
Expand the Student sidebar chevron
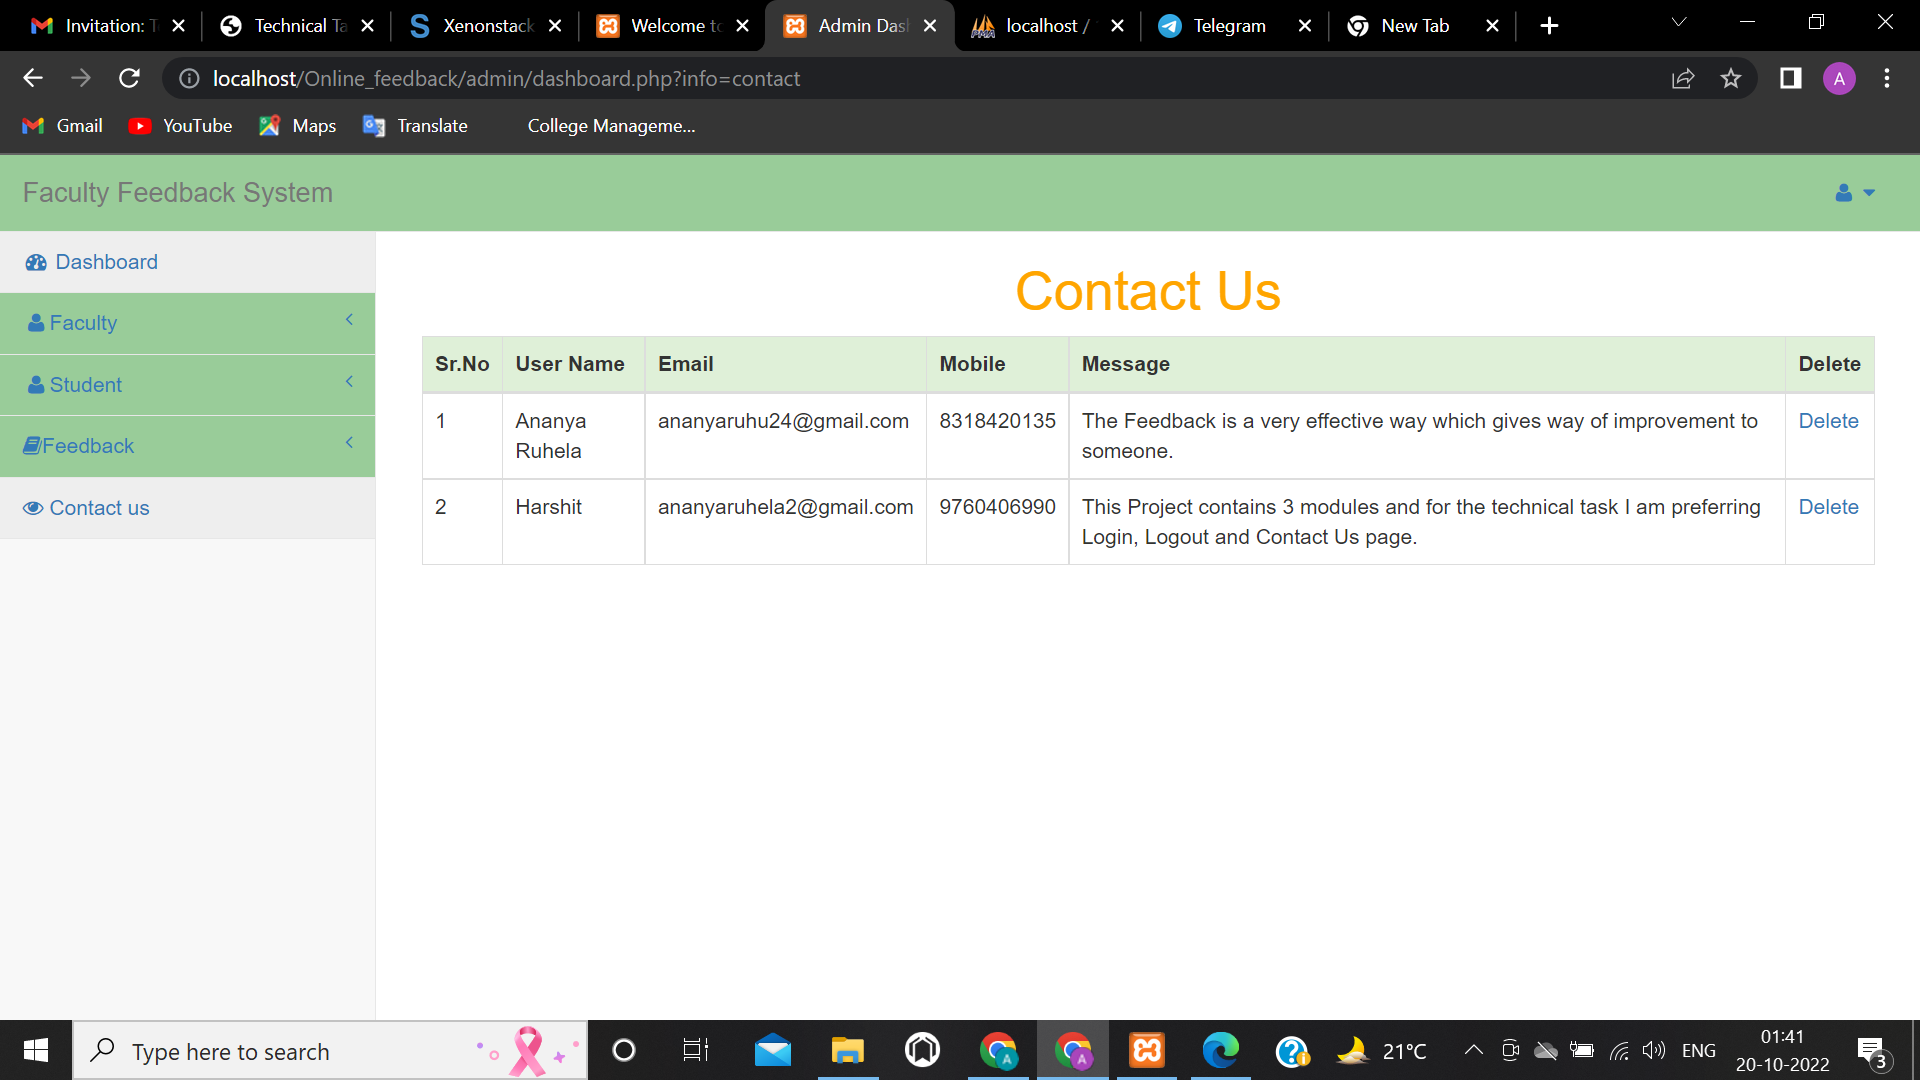click(x=349, y=381)
